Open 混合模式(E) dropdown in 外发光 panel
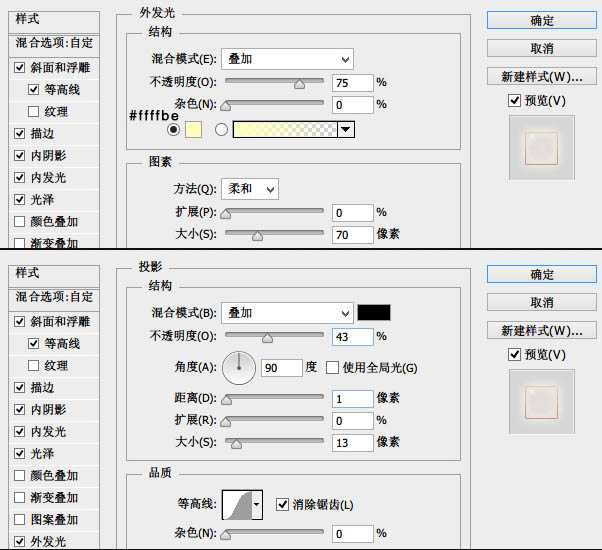 point(287,59)
